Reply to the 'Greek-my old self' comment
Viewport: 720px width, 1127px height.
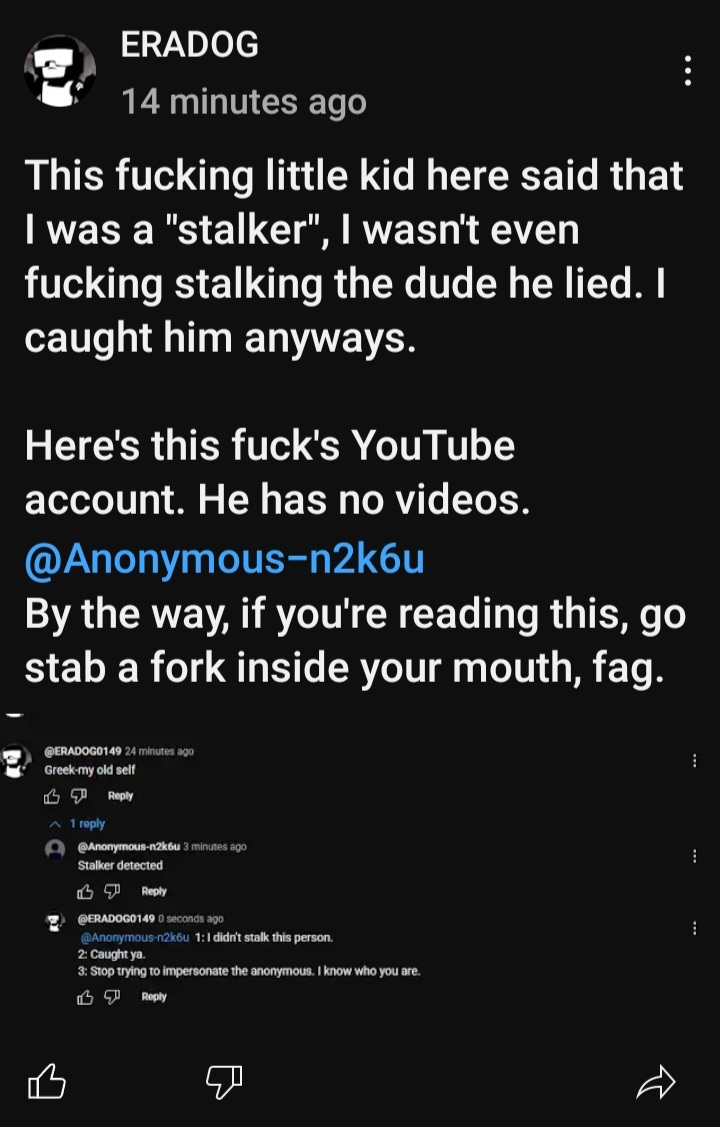(x=120, y=796)
